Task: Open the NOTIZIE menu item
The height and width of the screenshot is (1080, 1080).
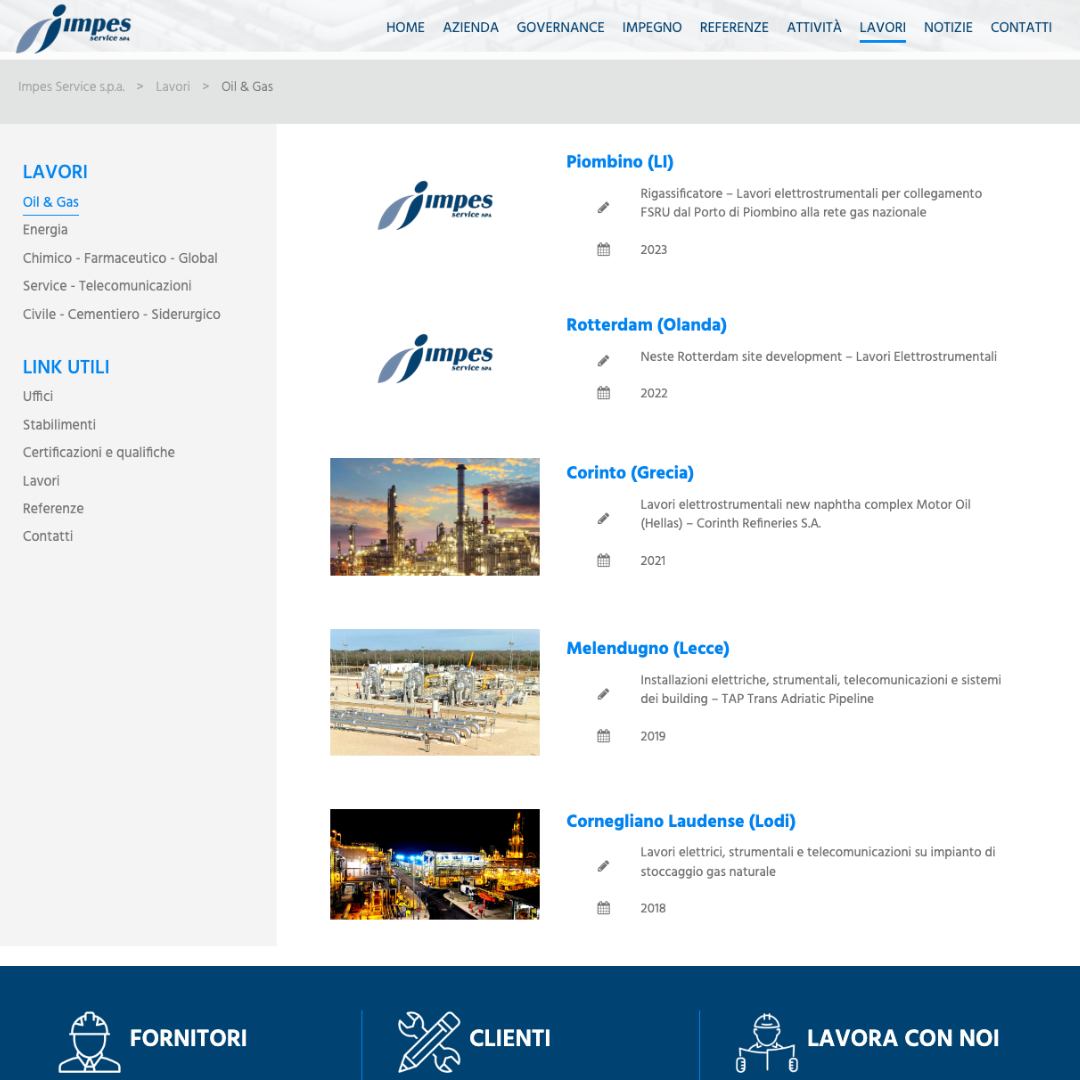Action: tap(948, 28)
